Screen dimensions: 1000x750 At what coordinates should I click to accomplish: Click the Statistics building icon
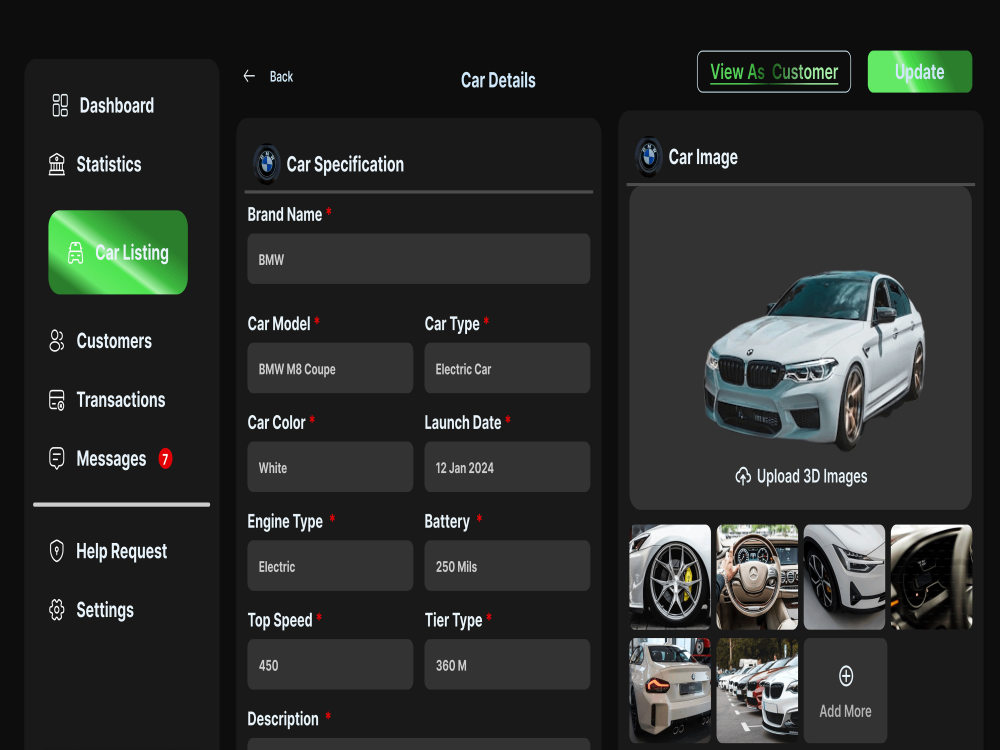57,164
